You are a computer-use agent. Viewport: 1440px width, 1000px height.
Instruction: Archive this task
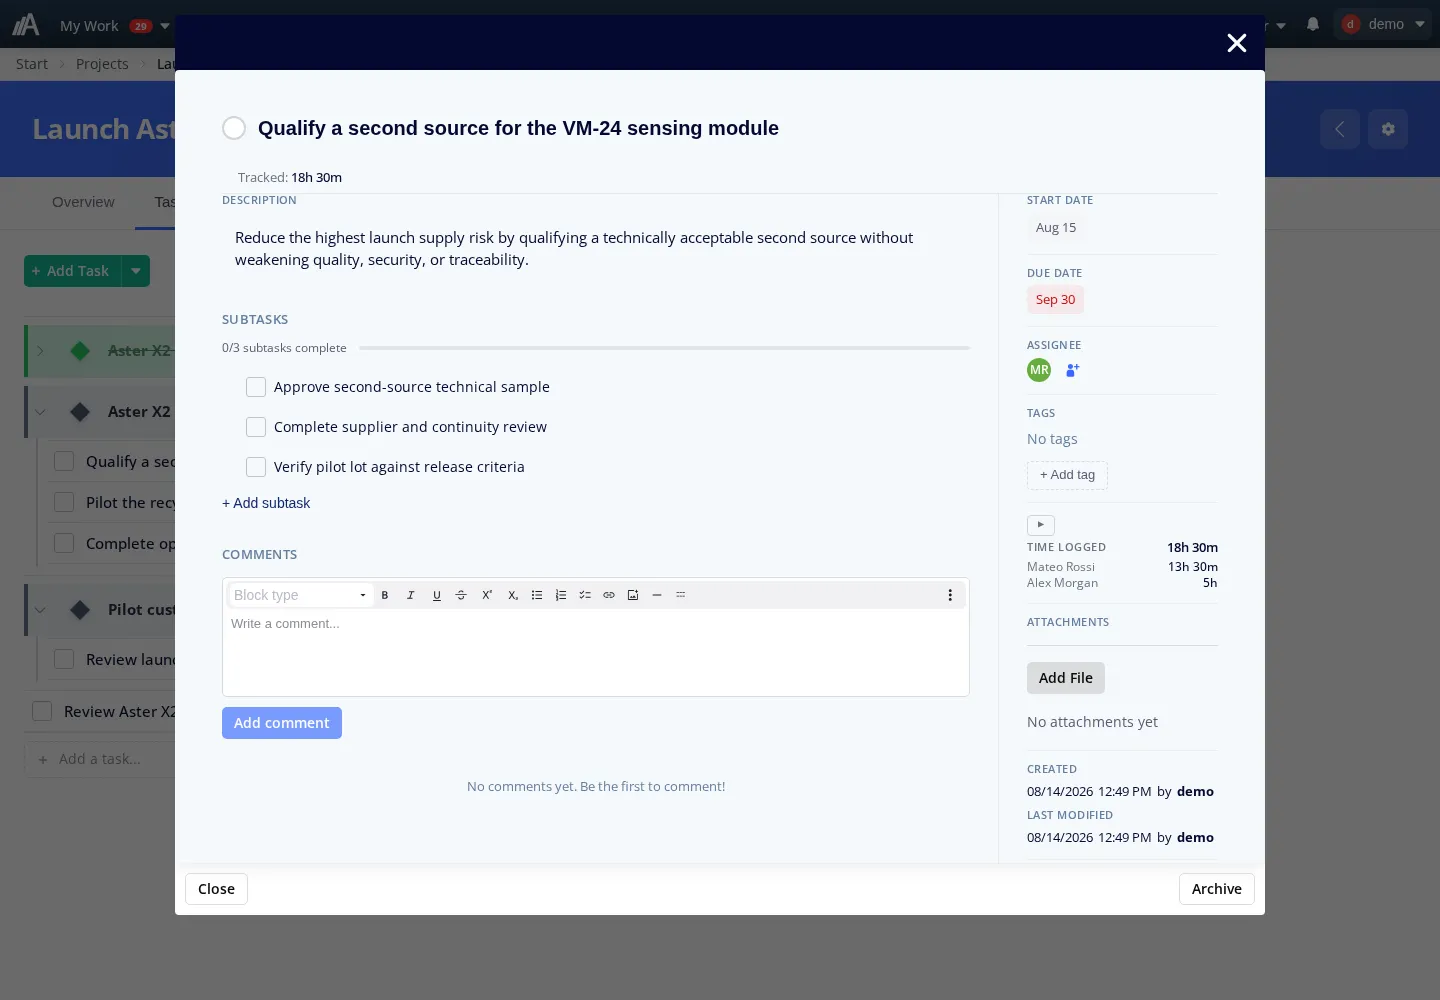(1217, 889)
